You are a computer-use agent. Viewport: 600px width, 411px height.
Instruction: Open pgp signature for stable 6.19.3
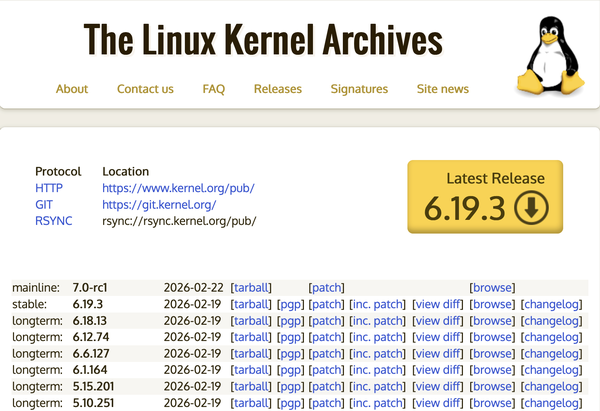291,304
